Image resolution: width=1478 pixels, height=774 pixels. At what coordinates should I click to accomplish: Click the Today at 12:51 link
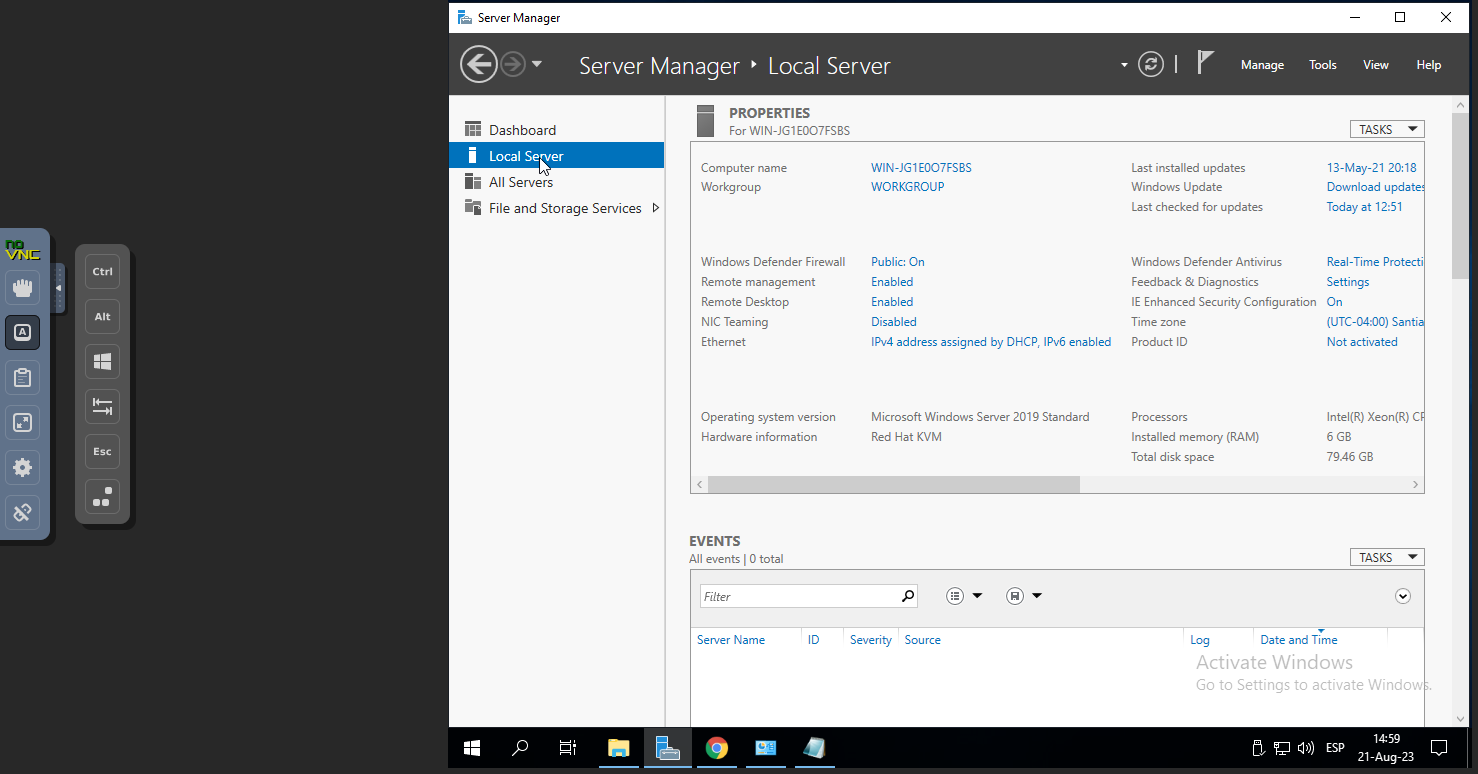[x=1364, y=207]
